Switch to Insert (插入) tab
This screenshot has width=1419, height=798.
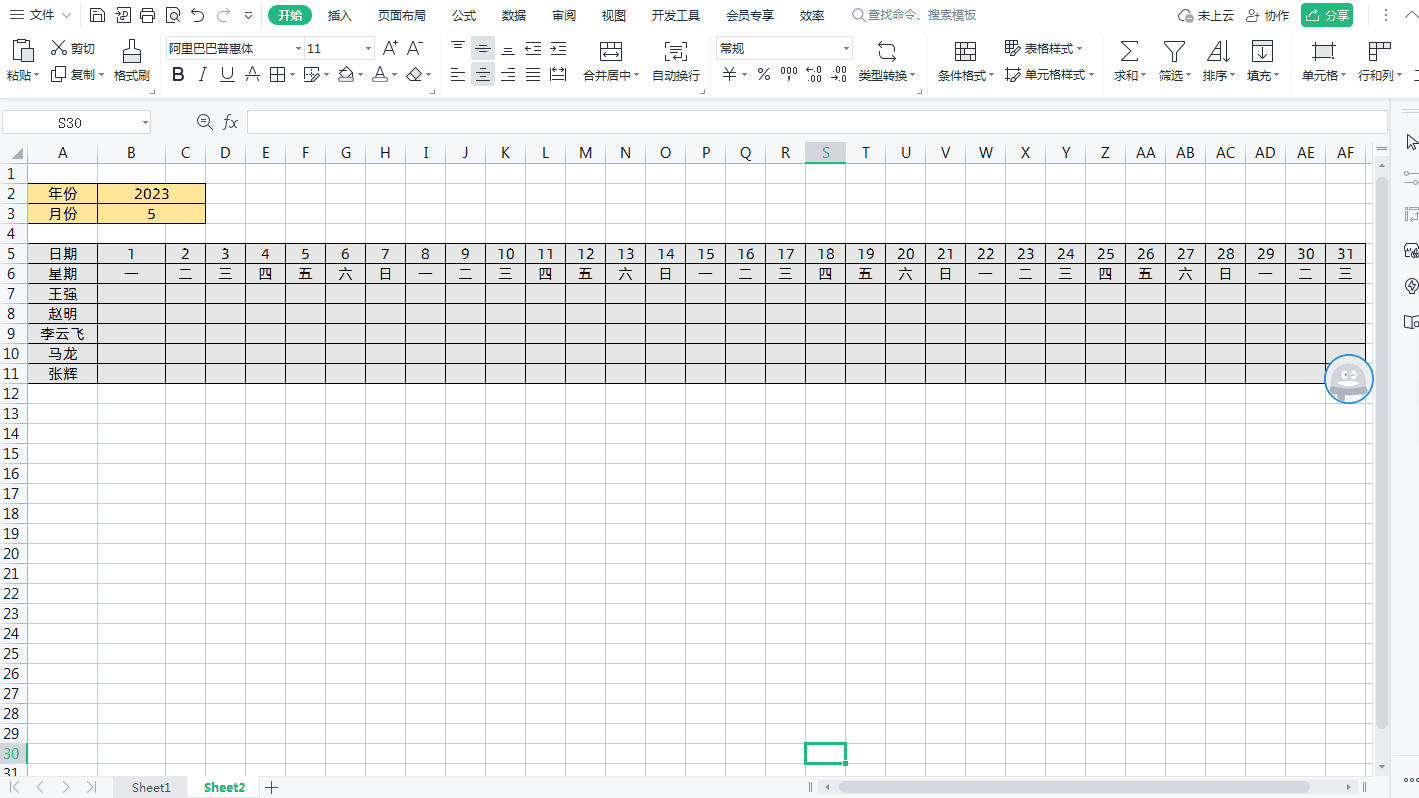pyautogui.click(x=340, y=15)
